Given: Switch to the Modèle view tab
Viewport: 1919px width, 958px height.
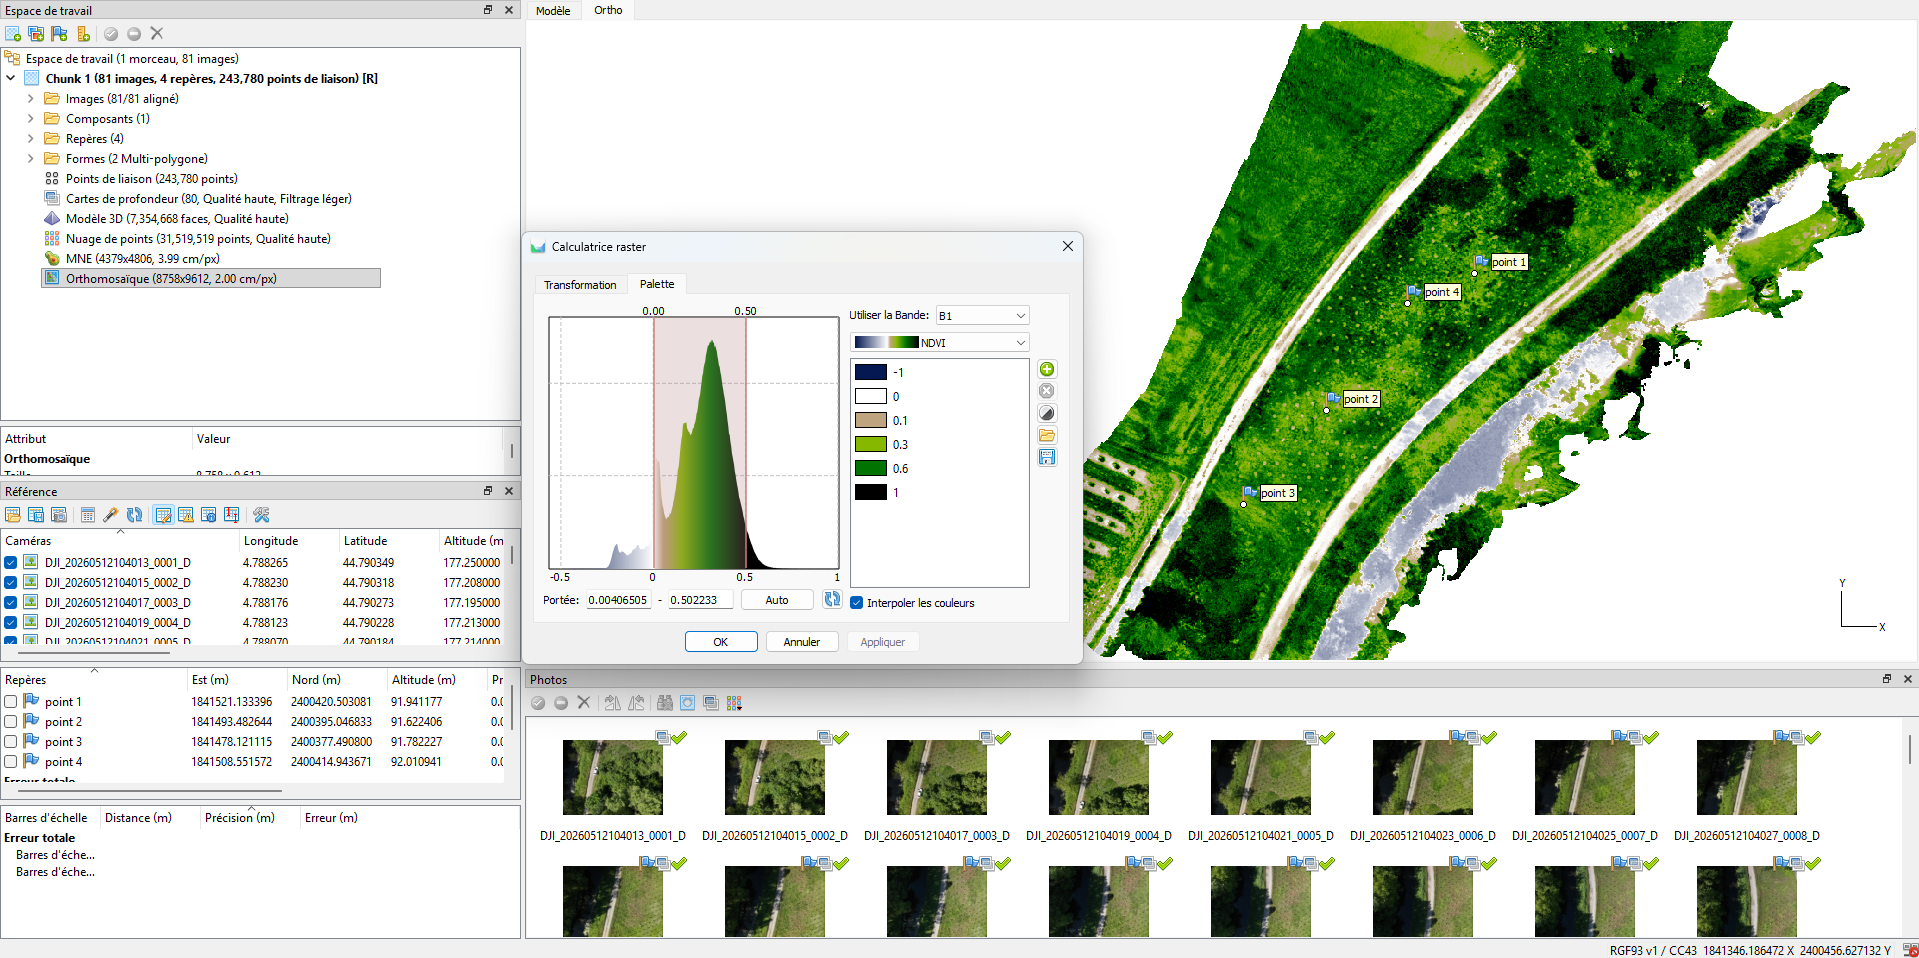Looking at the screenshot, I should tap(553, 11).
